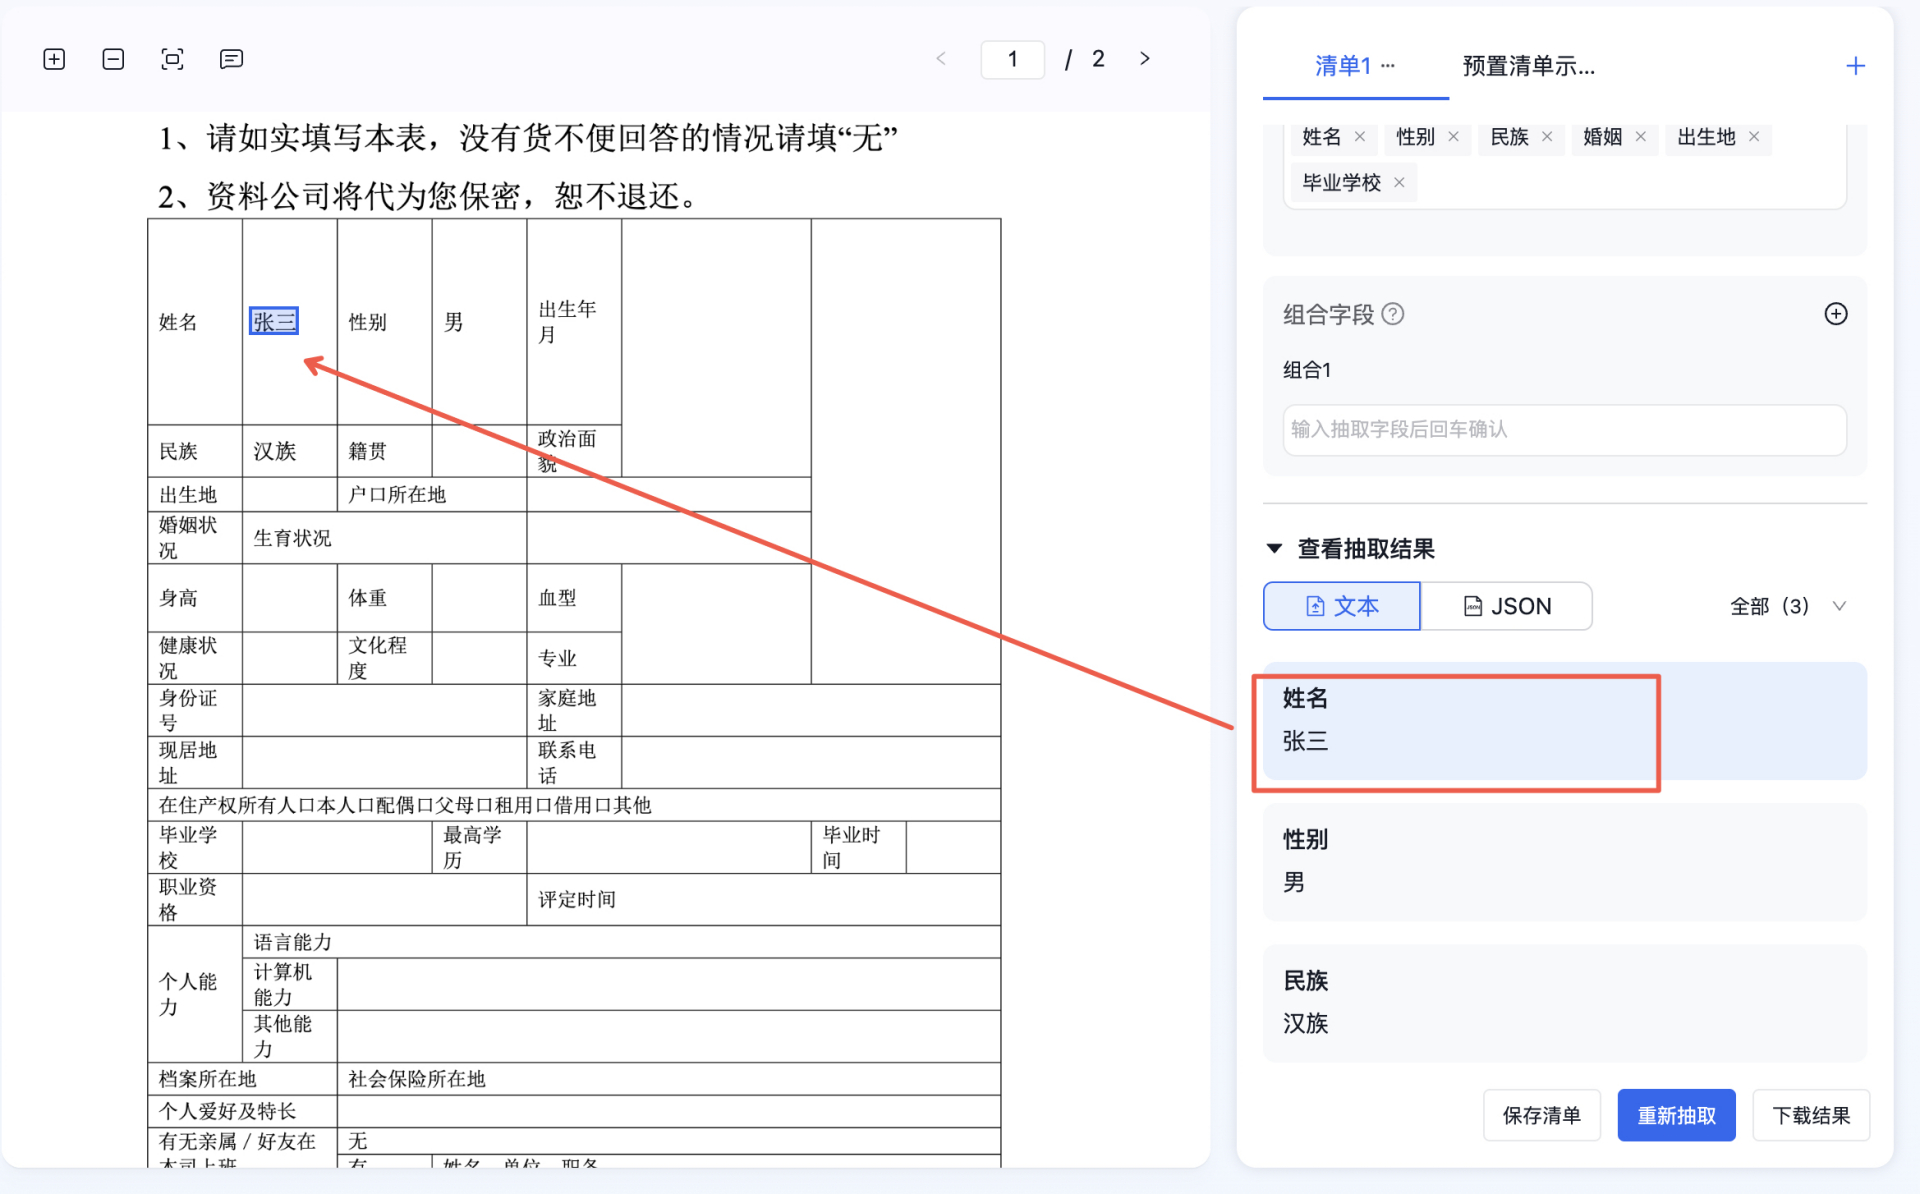Open the comment/annotation icon in toolbar
The width and height of the screenshot is (1920, 1194).
tap(231, 60)
